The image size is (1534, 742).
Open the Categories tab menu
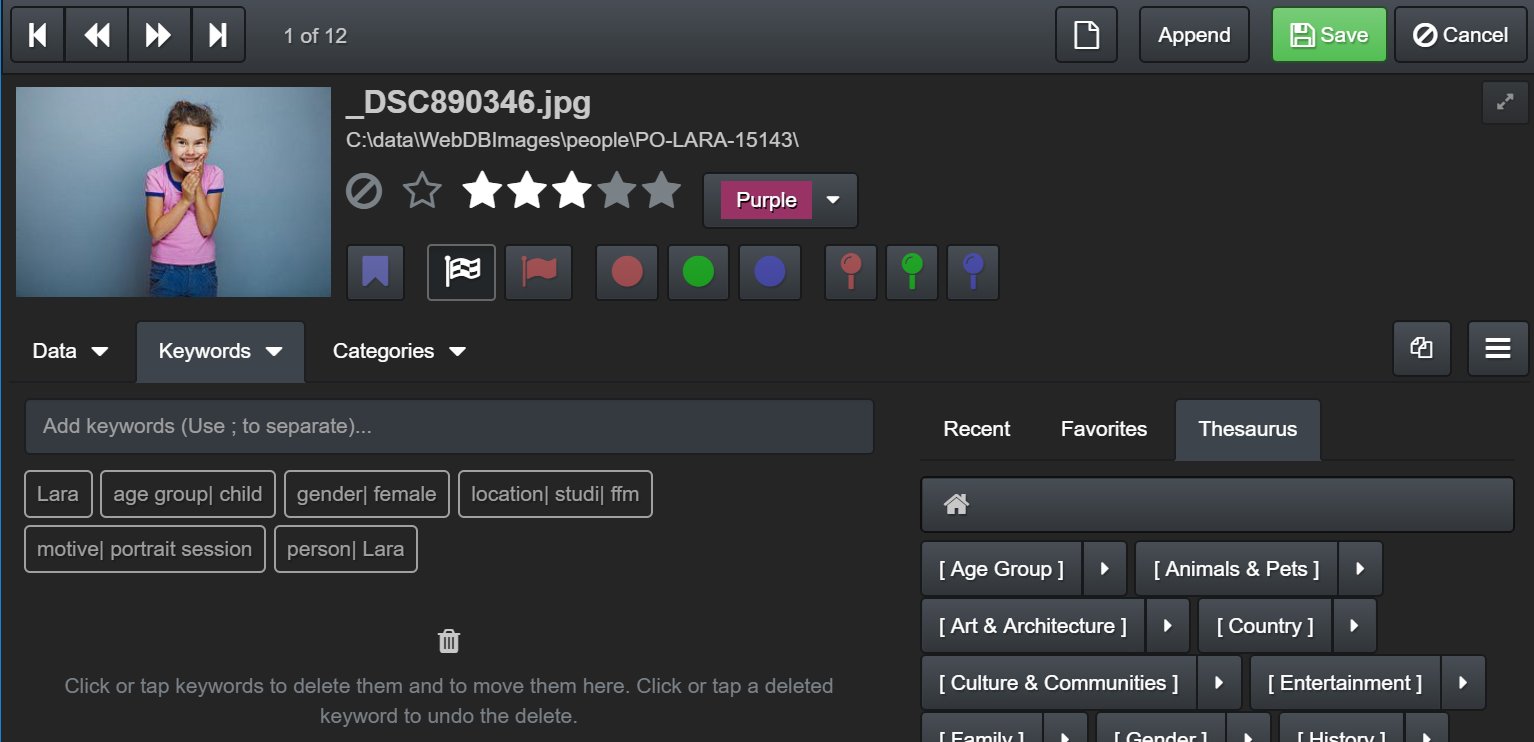pos(399,351)
